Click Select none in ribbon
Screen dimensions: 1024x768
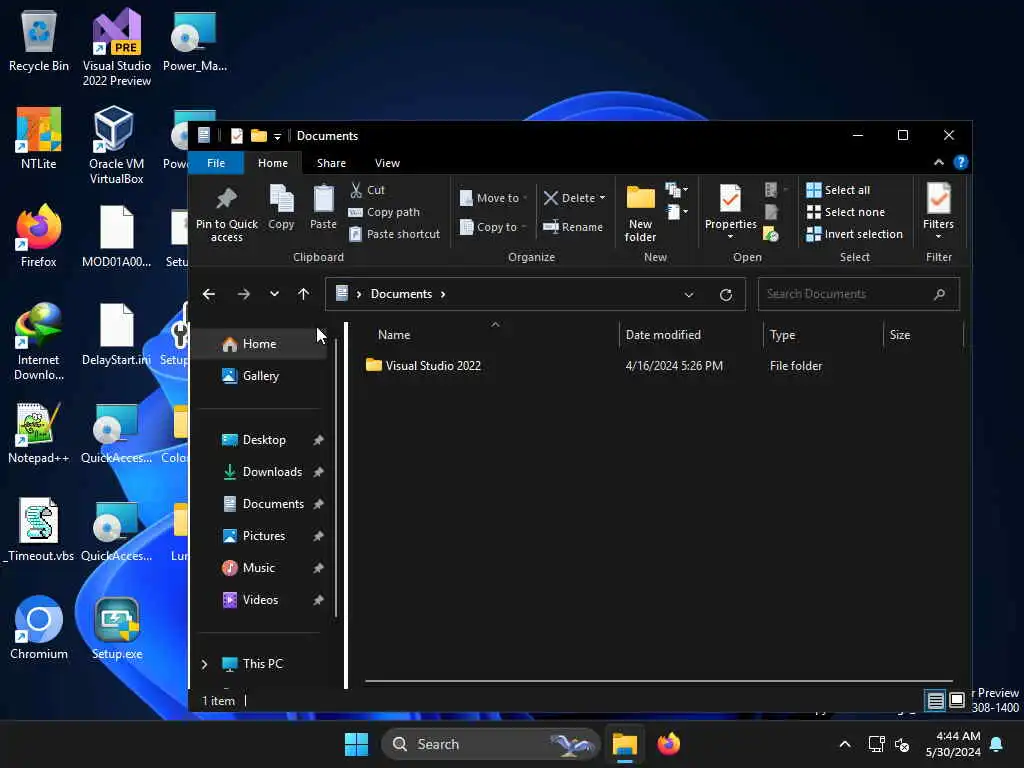click(x=846, y=212)
